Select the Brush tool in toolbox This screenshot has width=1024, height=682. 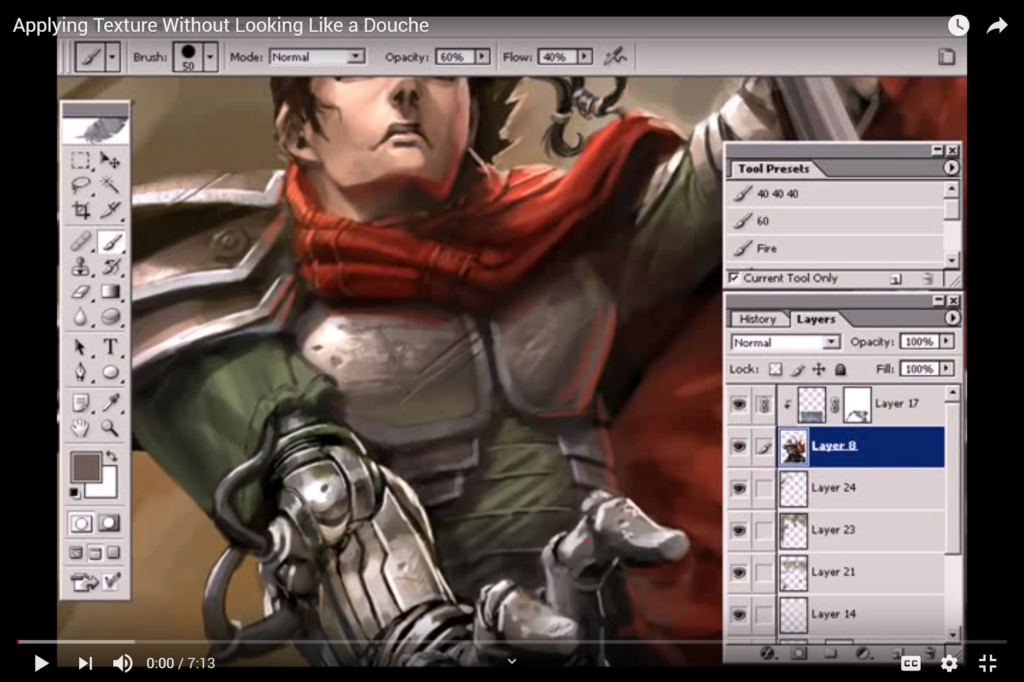point(110,242)
